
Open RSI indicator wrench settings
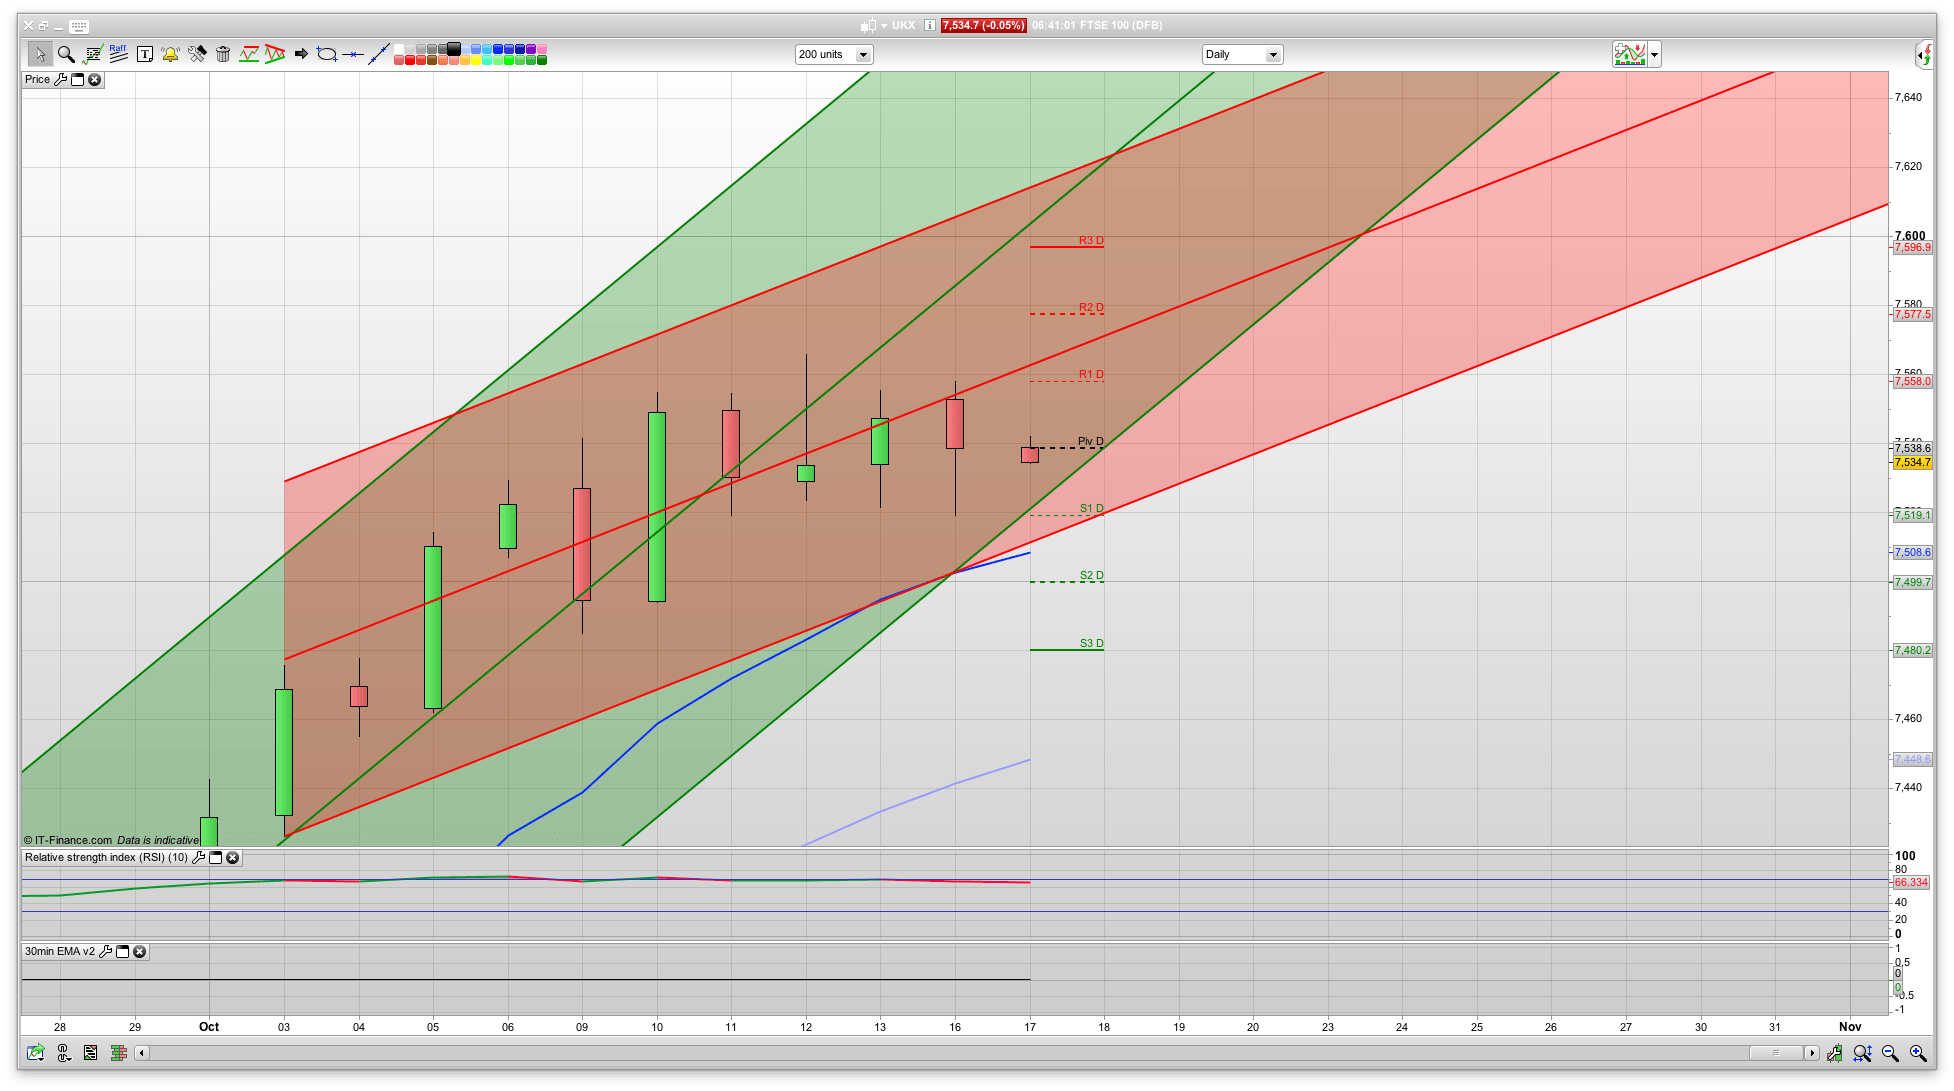pos(198,858)
